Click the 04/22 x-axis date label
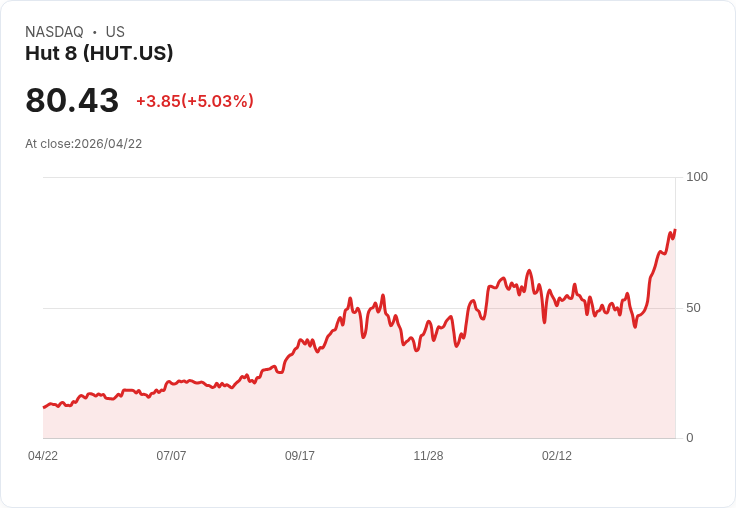This screenshot has width=736, height=508. coord(43,455)
